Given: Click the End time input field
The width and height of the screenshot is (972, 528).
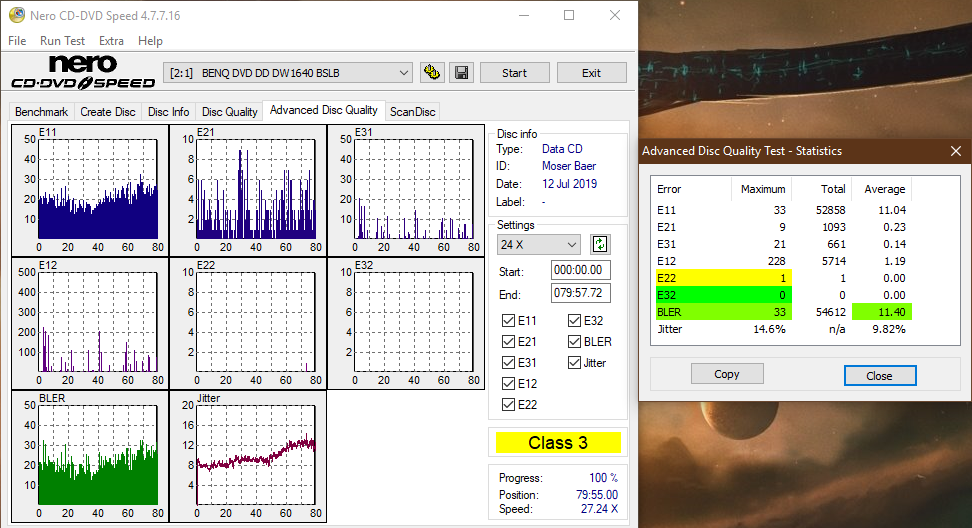Looking at the screenshot, I should (x=580, y=293).
